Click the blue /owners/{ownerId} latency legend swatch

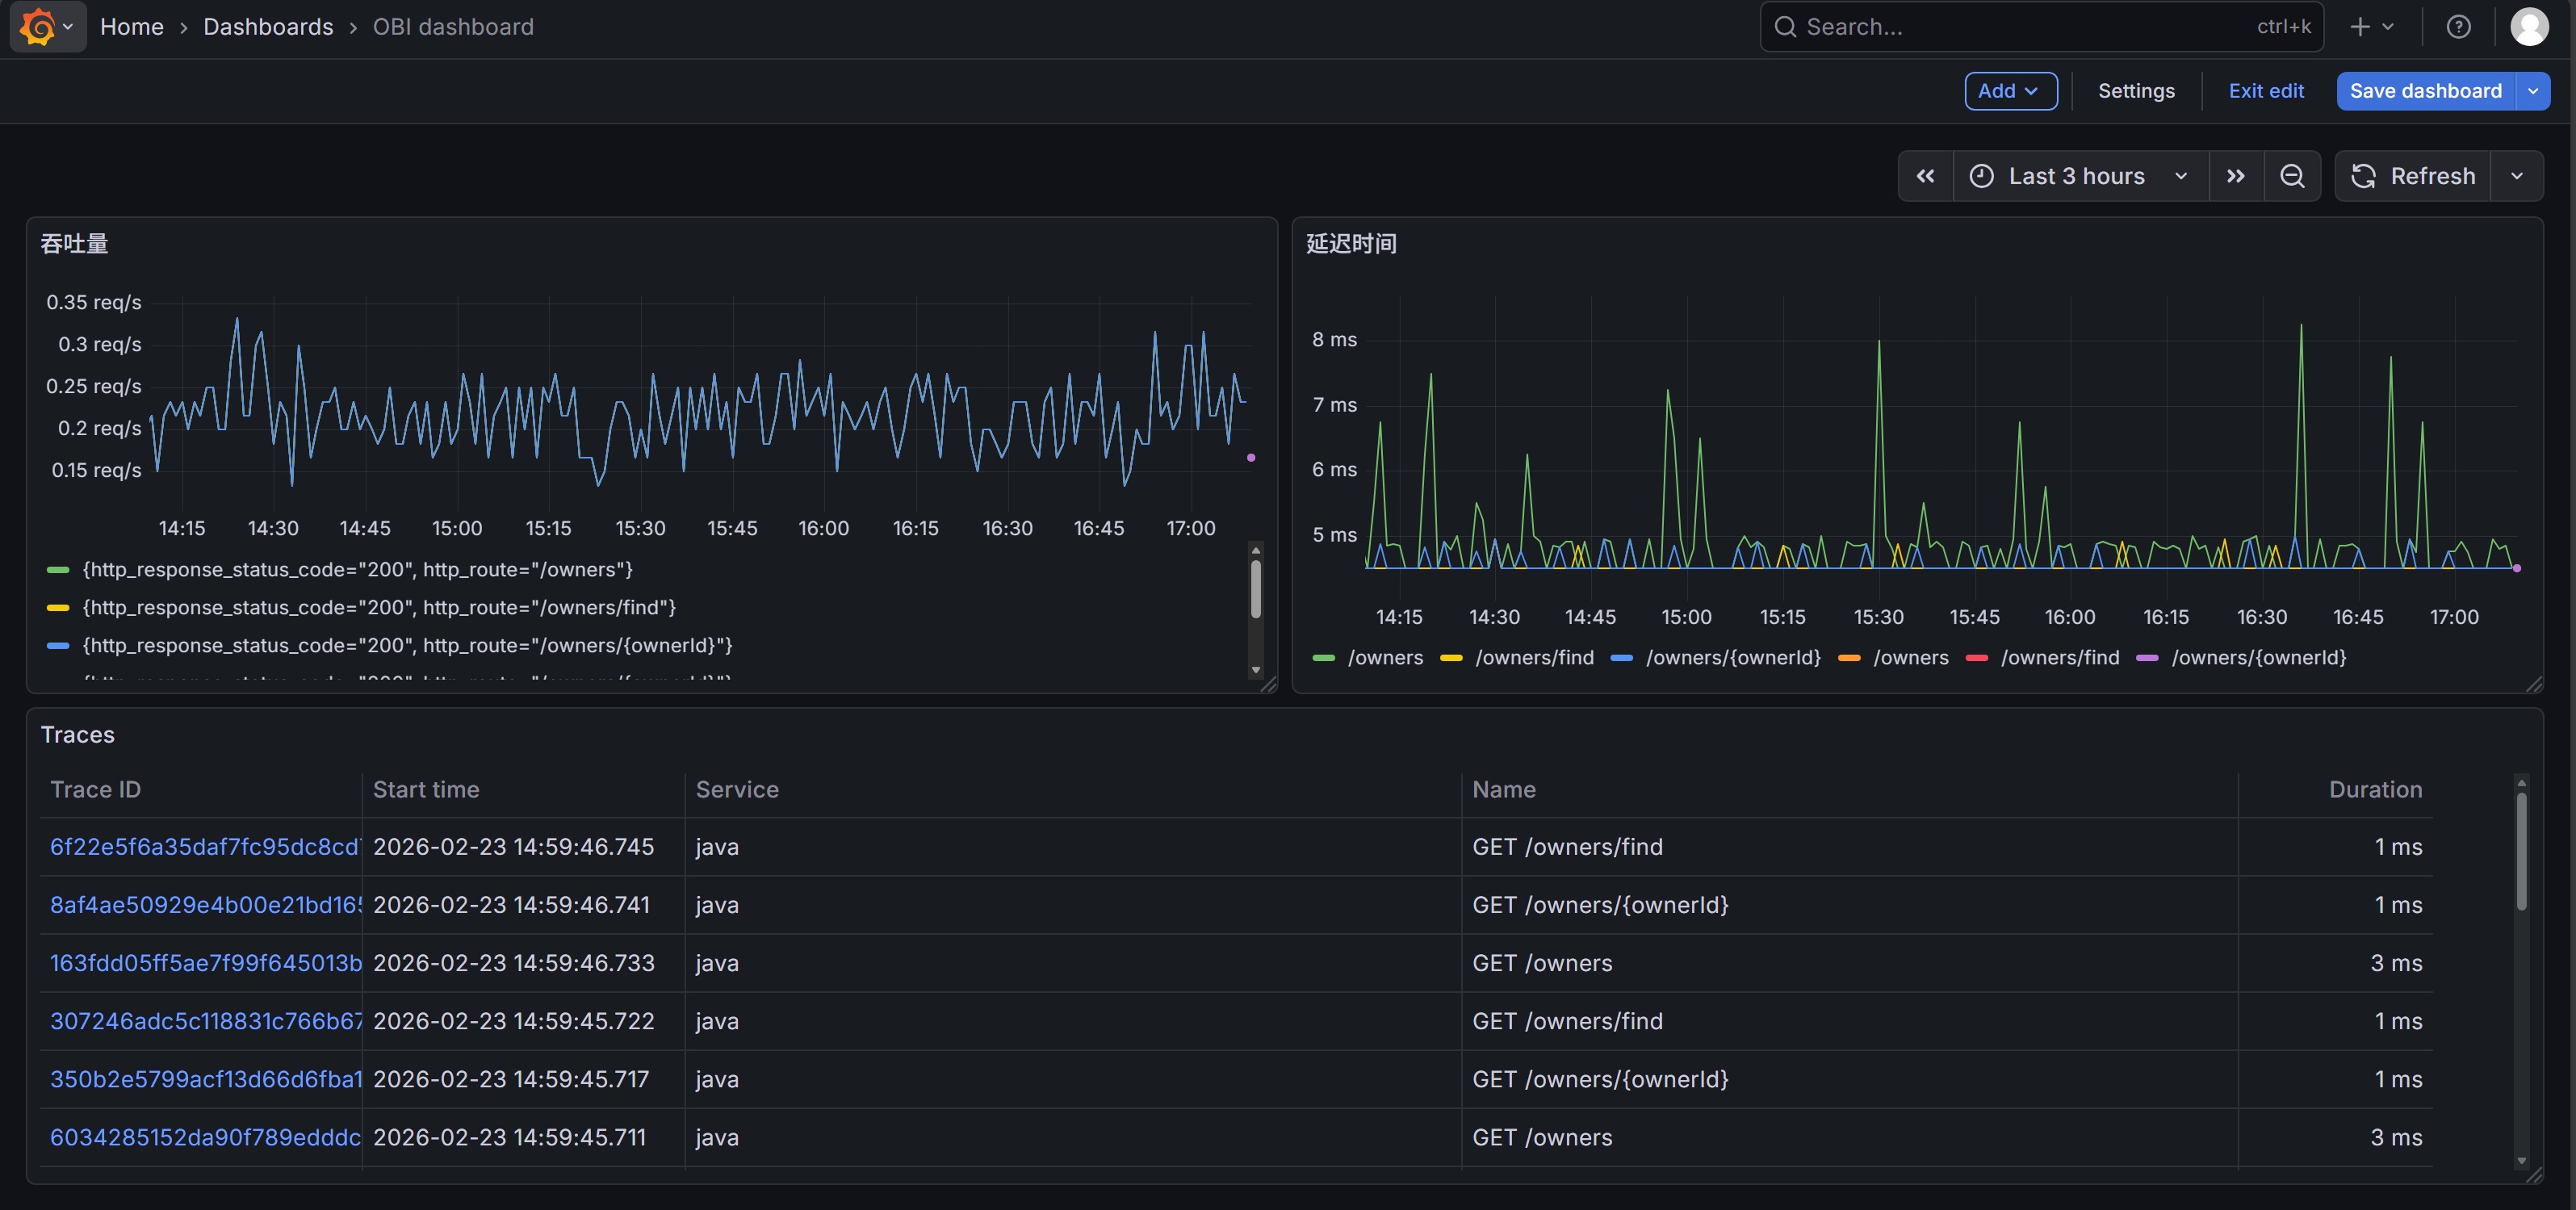tap(1622, 657)
